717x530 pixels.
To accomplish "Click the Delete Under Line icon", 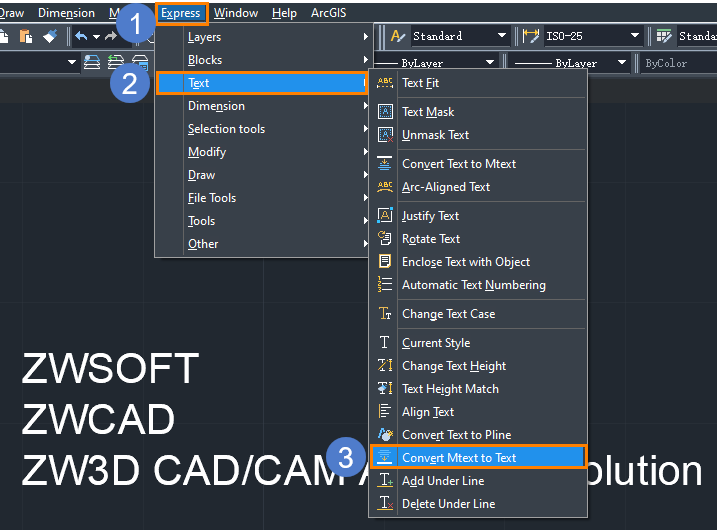I will pos(385,503).
